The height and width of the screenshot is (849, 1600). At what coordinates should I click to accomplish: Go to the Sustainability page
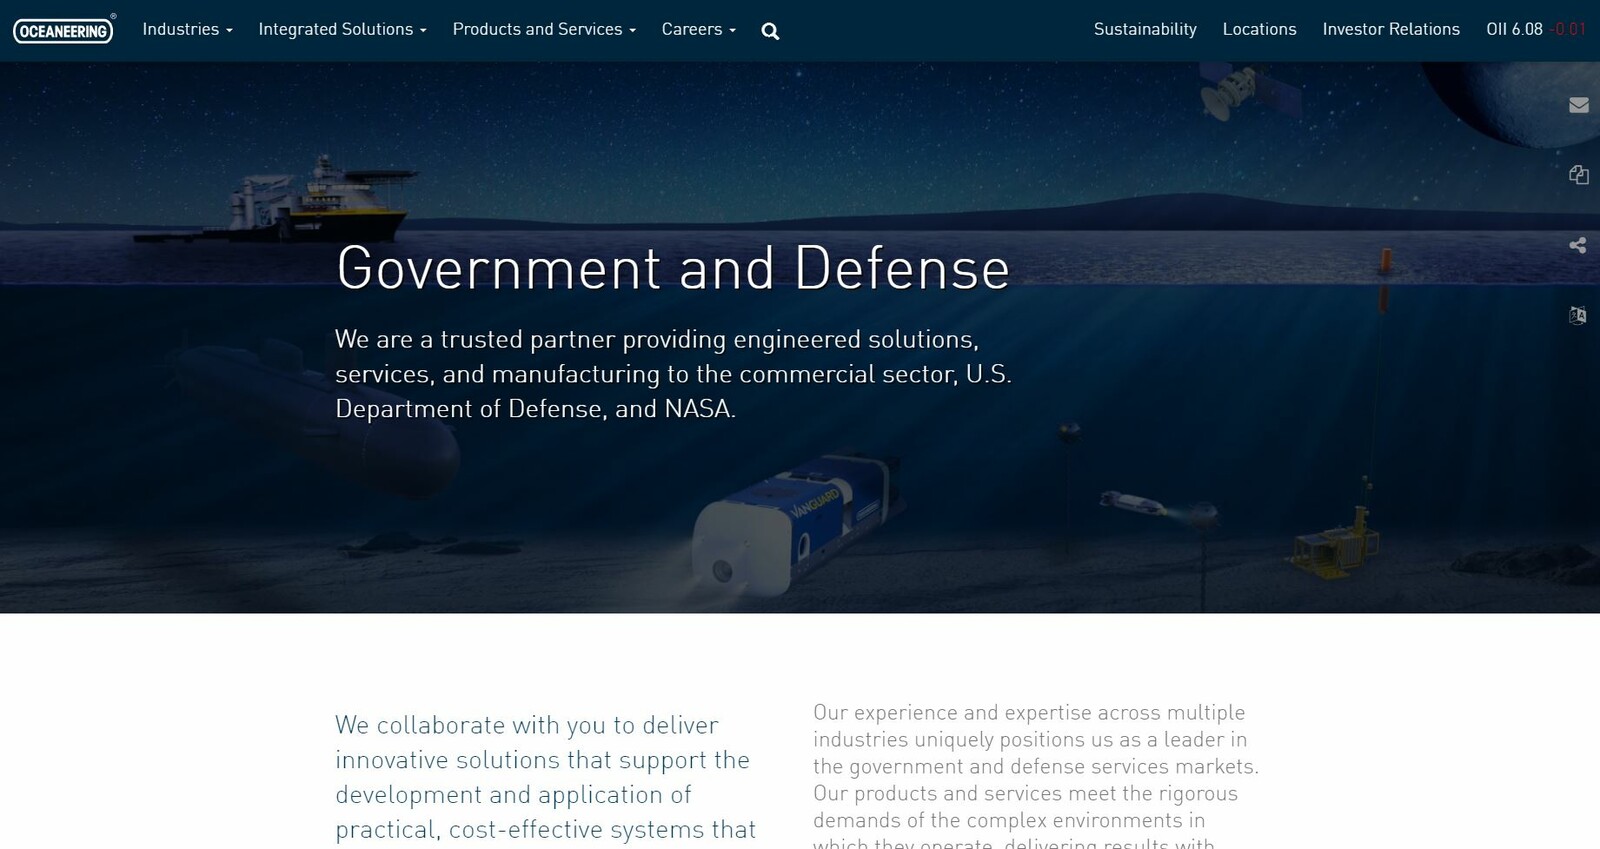pyautogui.click(x=1145, y=30)
